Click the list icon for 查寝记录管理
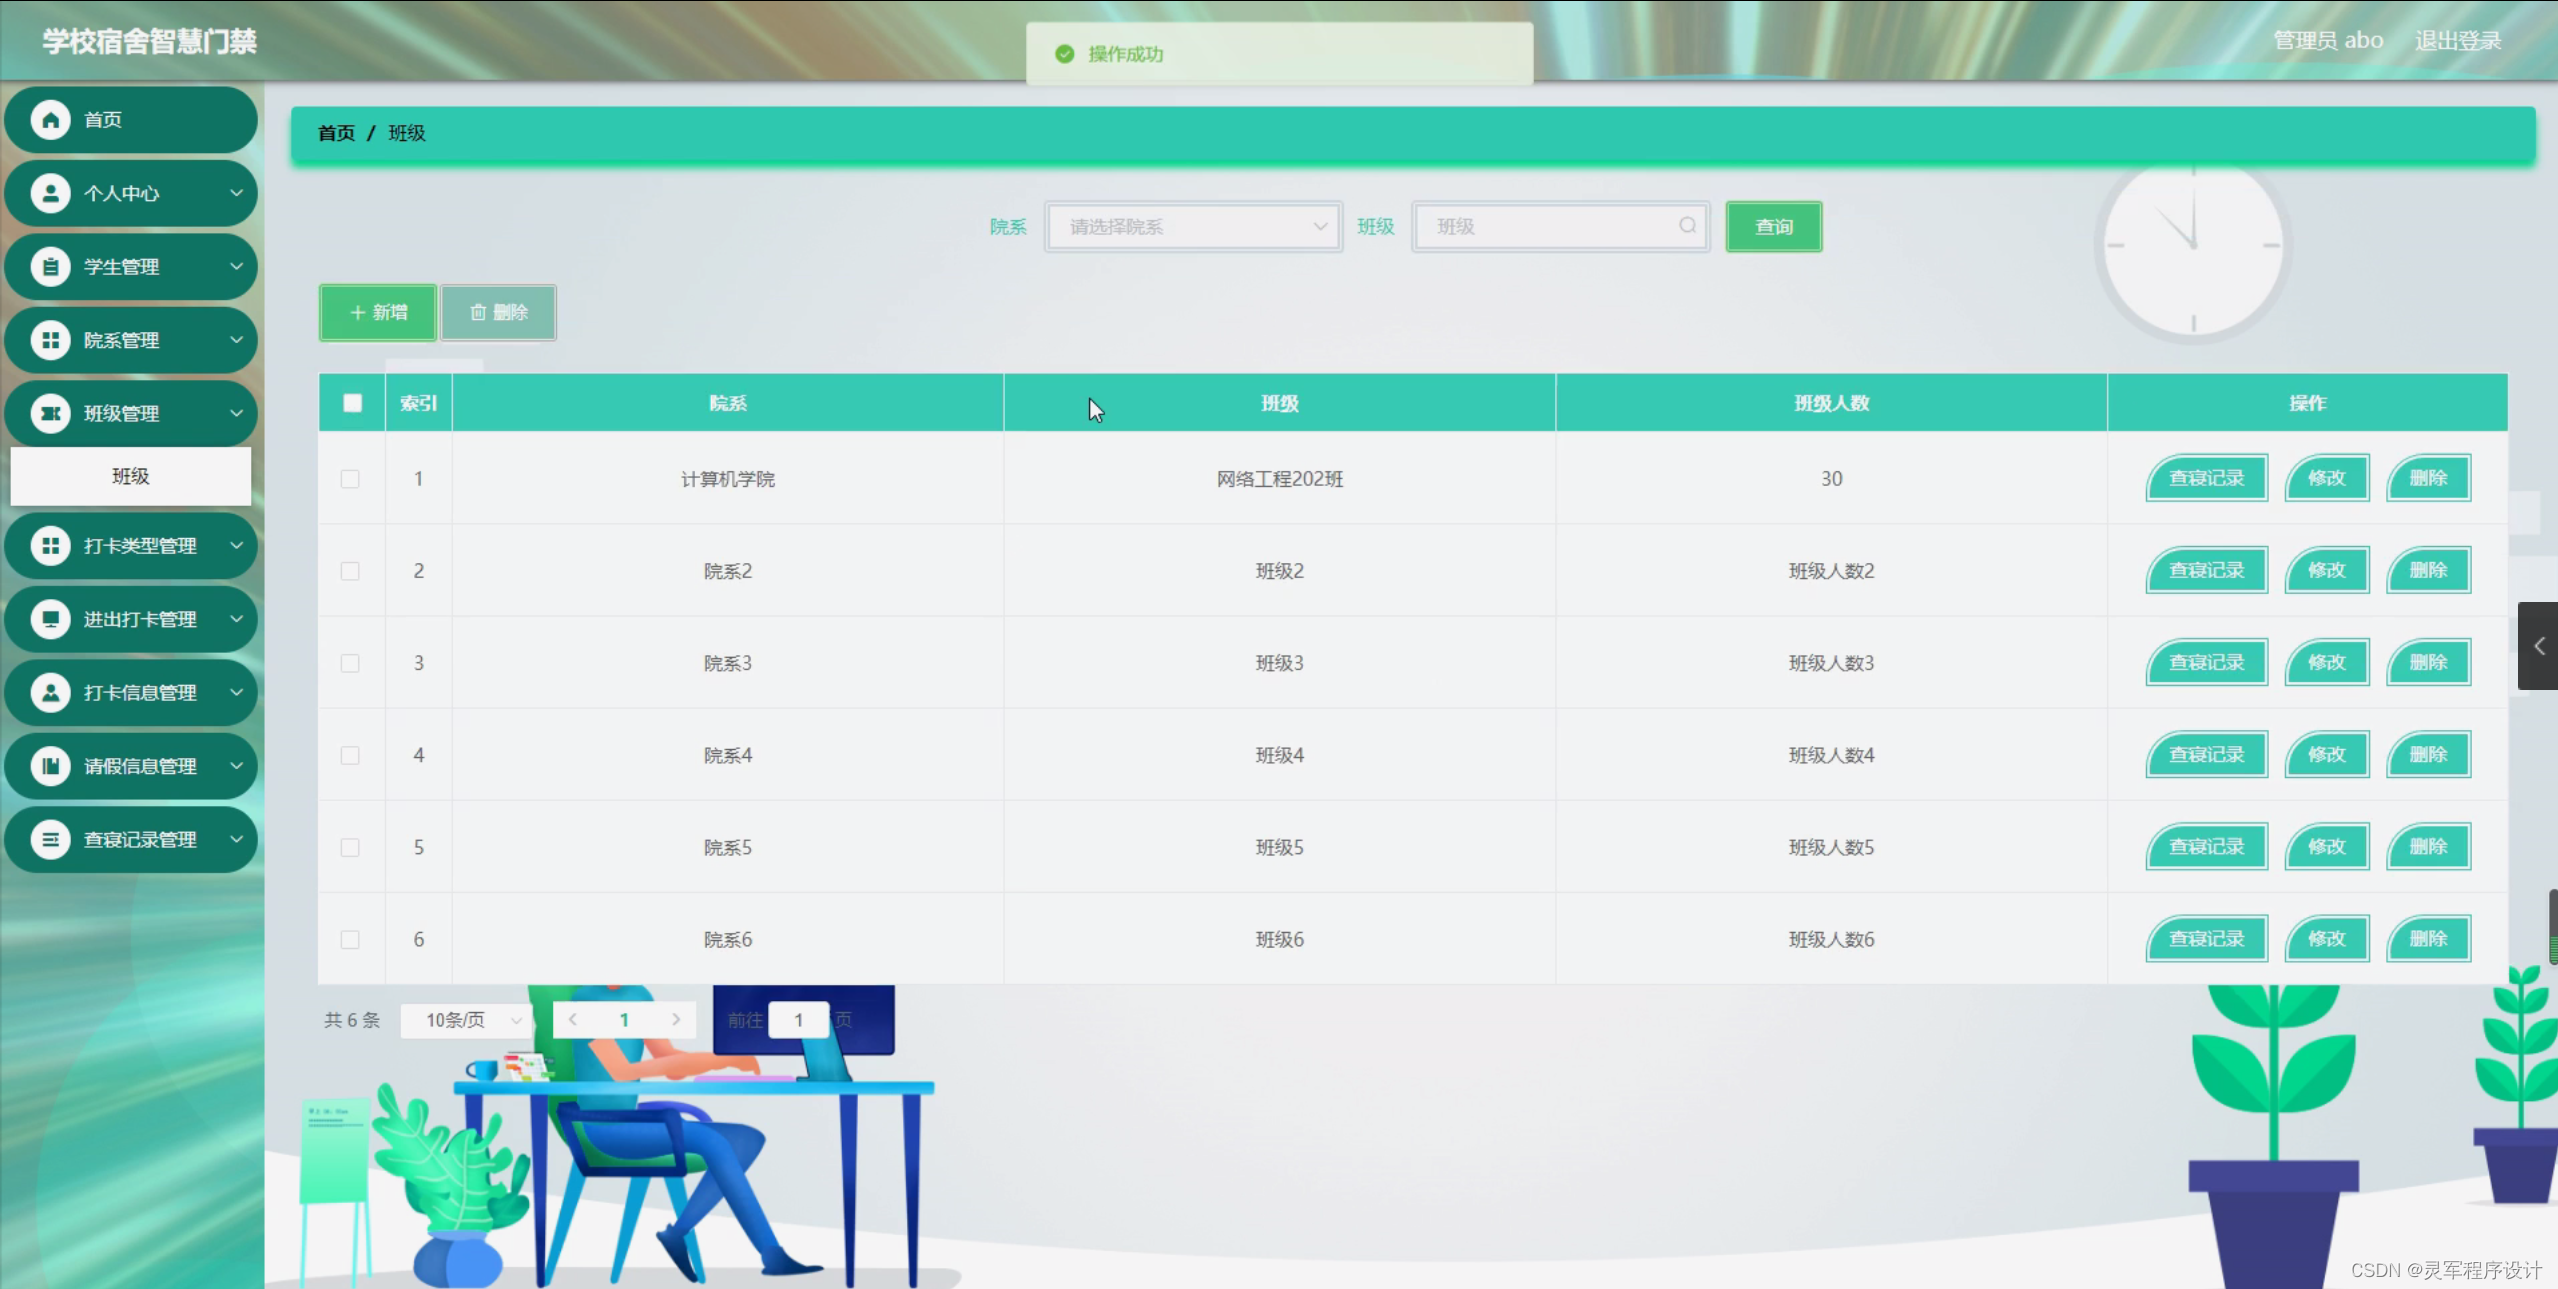Screen dimensions: 2558x1289 (50, 839)
